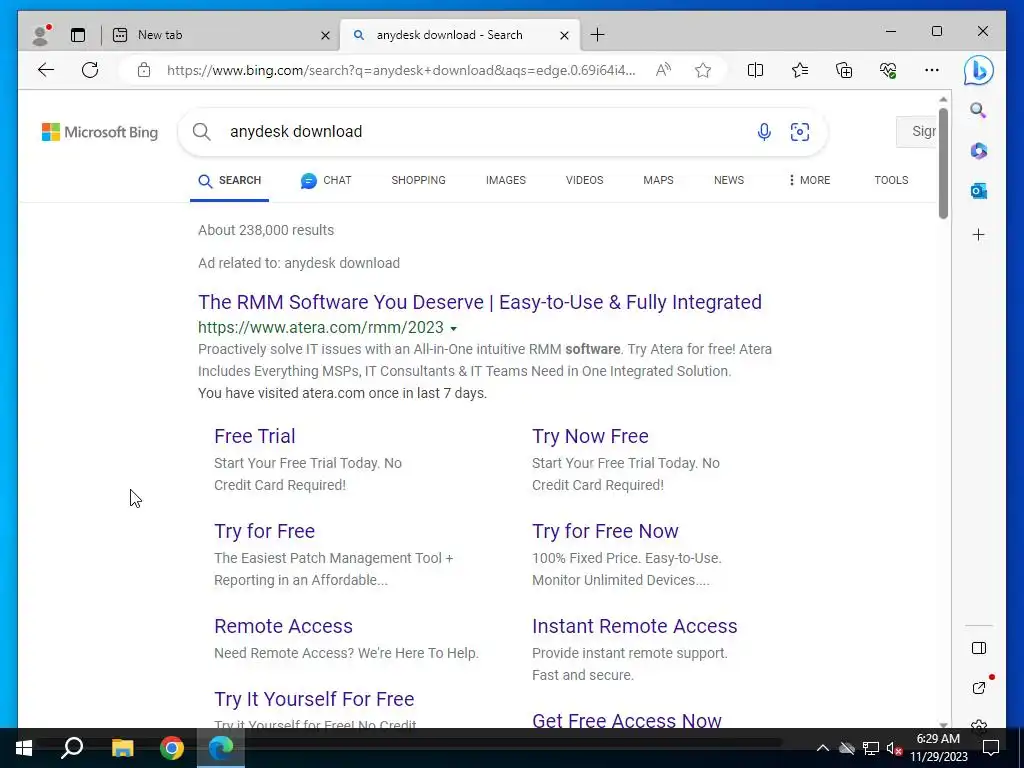The image size is (1024, 768).
Task: View site information lock icon
Action: [x=144, y=70]
